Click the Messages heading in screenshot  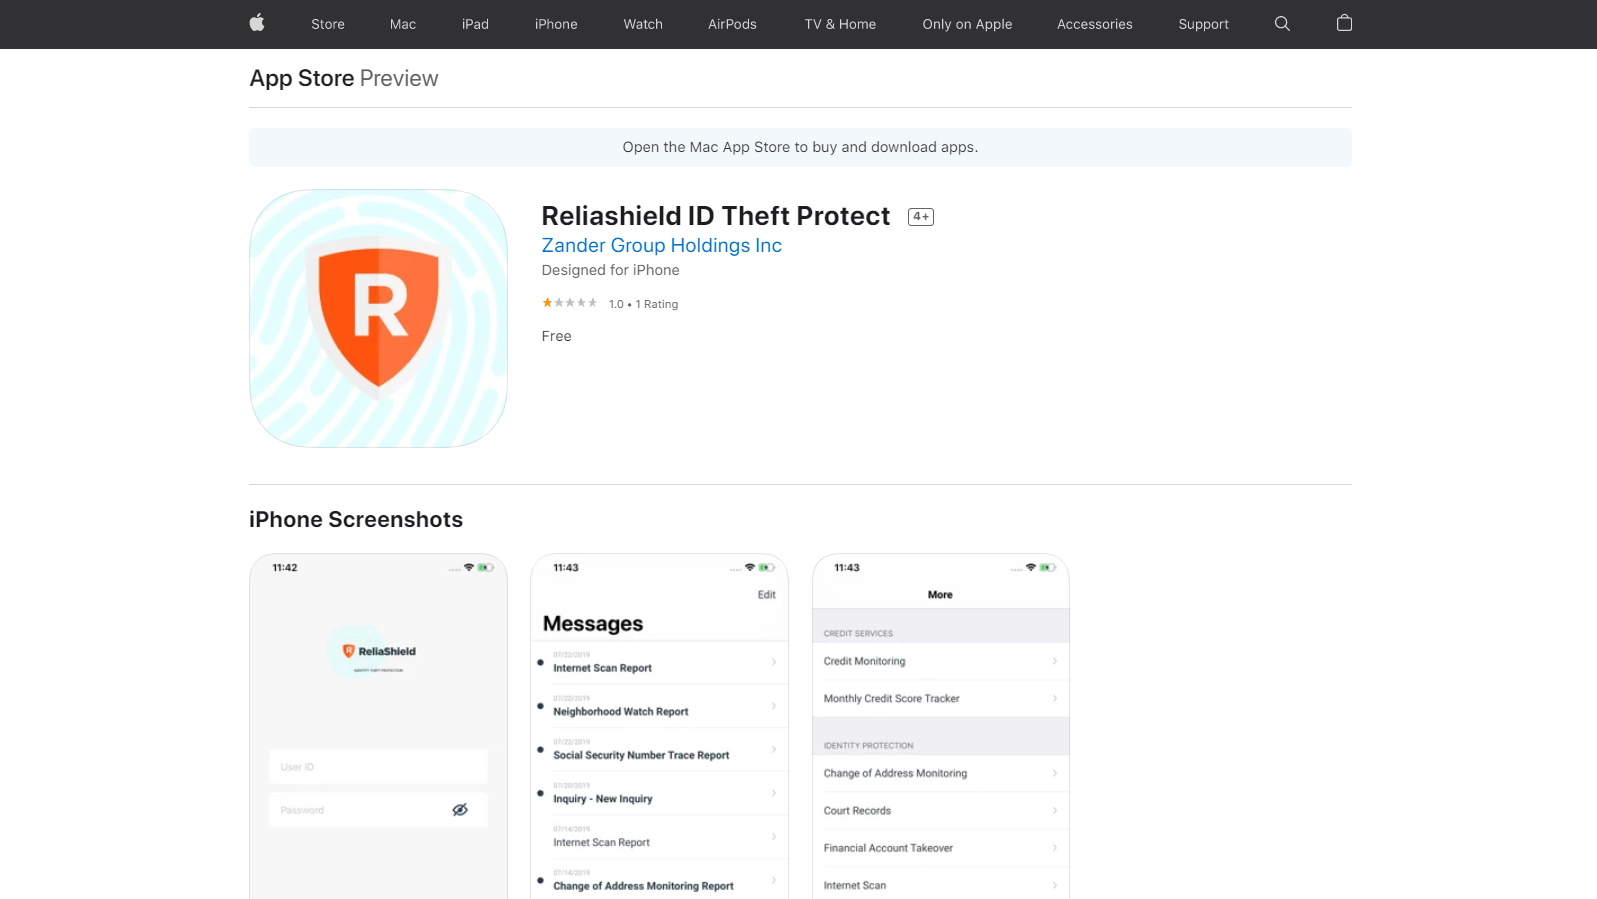pos(593,624)
